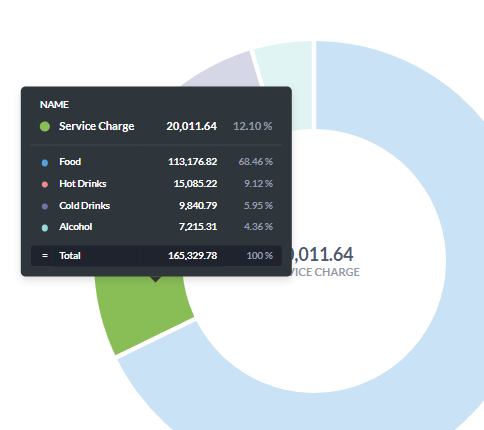The image size is (484, 430).
Task: Click the Service Charge label
Action: point(97,126)
